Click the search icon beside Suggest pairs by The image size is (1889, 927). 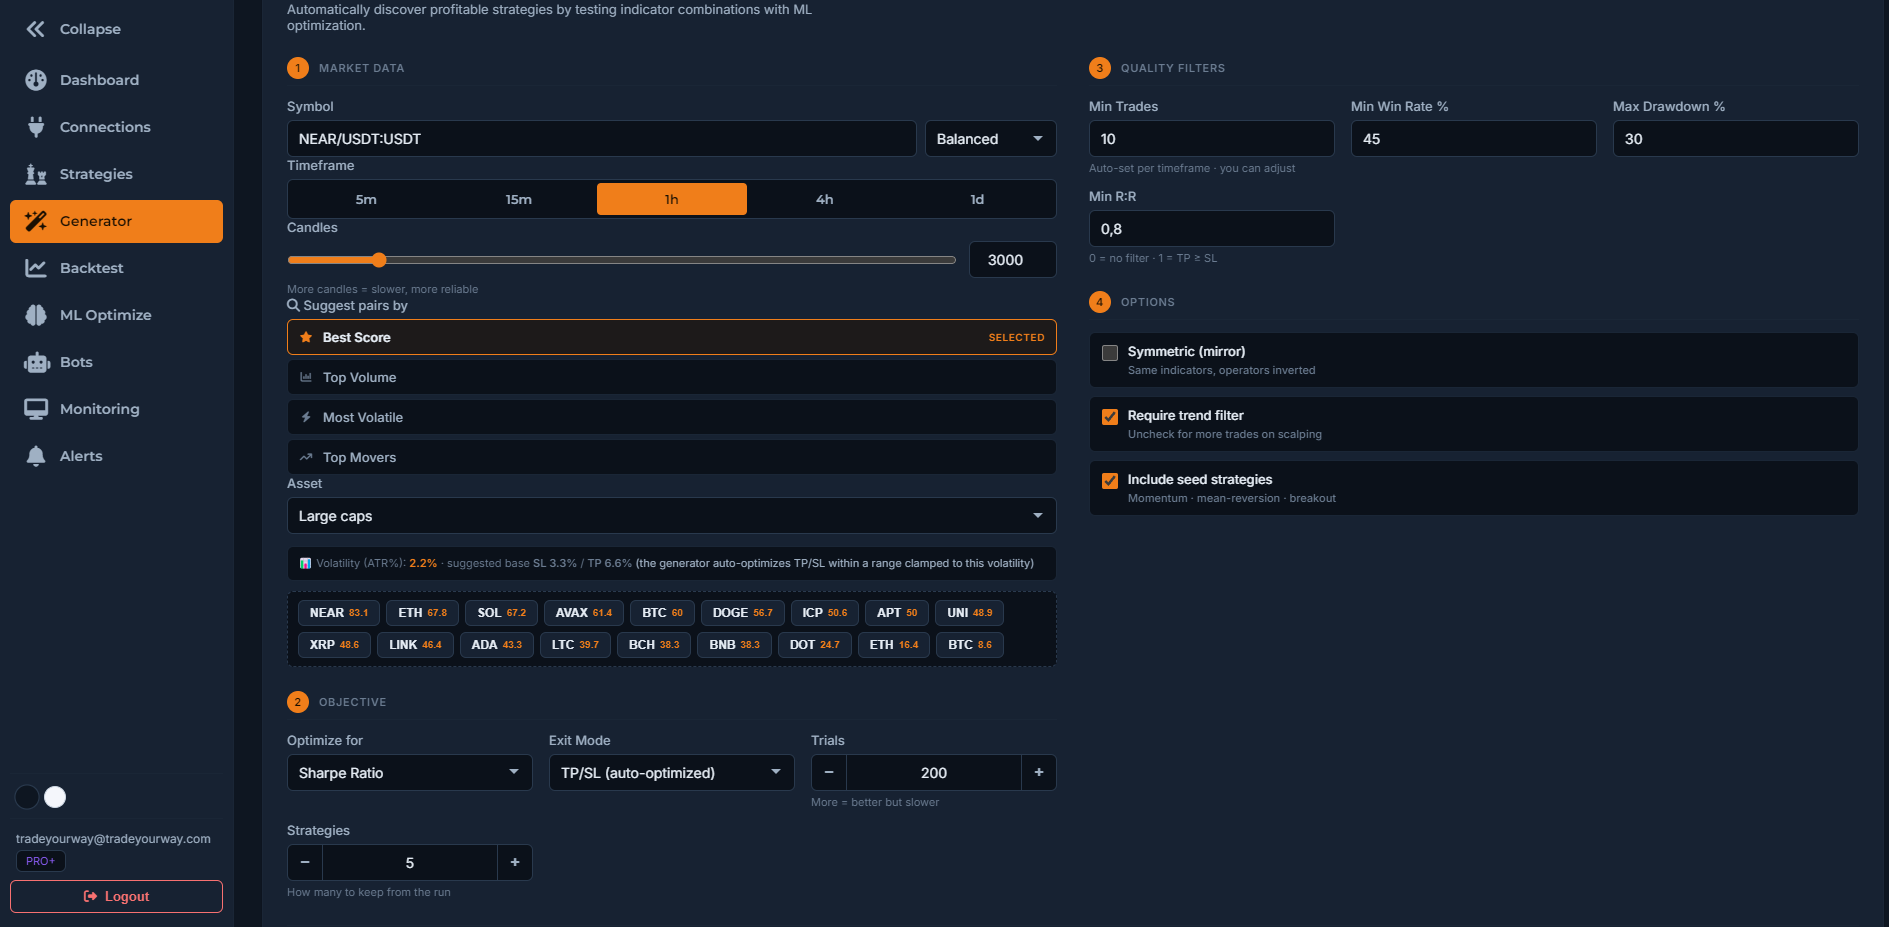click(293, 305)
